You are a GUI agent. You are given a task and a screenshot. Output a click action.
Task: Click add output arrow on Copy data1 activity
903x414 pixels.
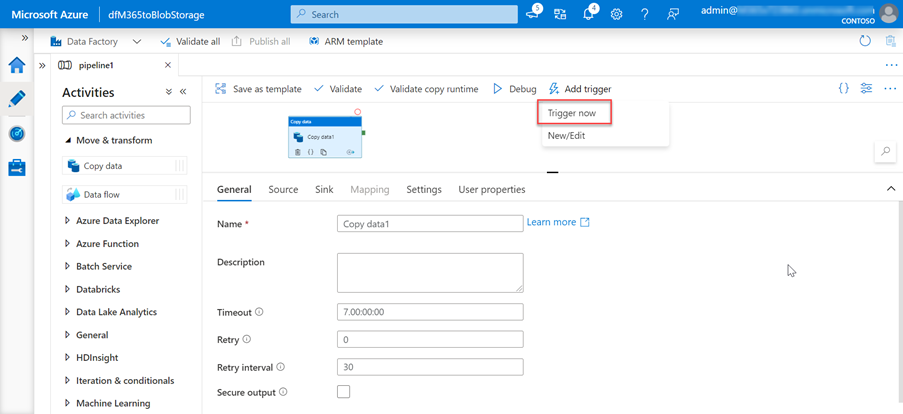click(351, 153)
